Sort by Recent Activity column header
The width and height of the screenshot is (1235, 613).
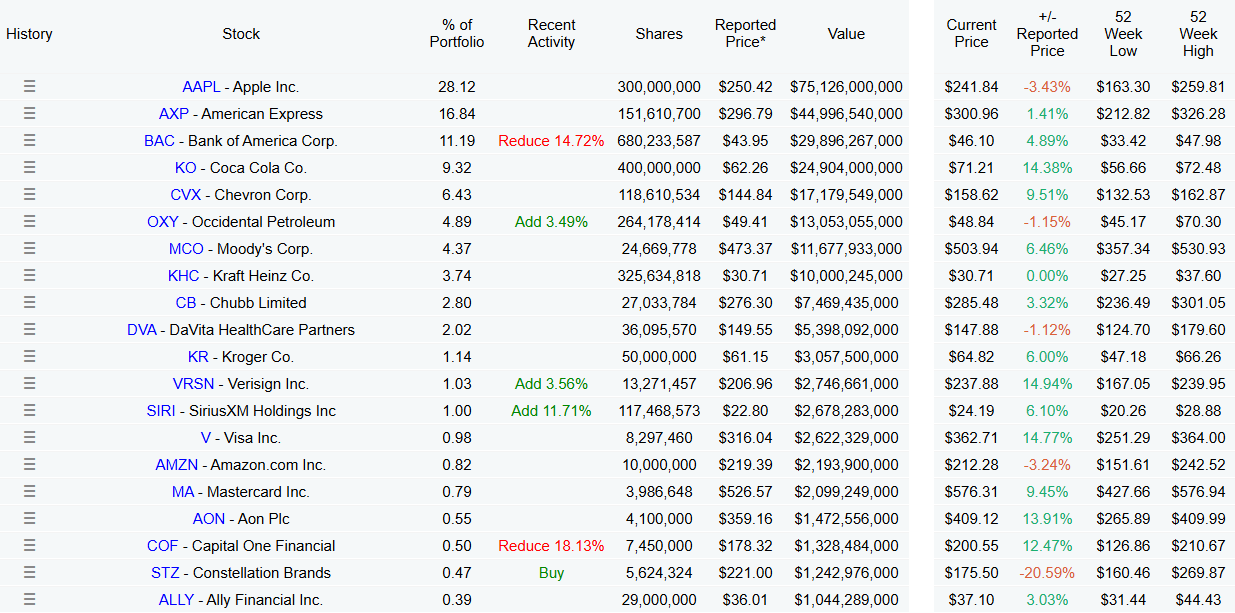click(552, 33)
